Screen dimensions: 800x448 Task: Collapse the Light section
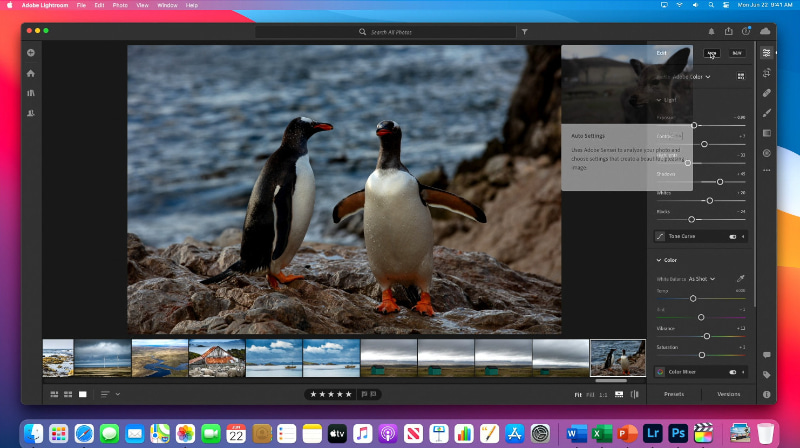[x=659, y=100]
